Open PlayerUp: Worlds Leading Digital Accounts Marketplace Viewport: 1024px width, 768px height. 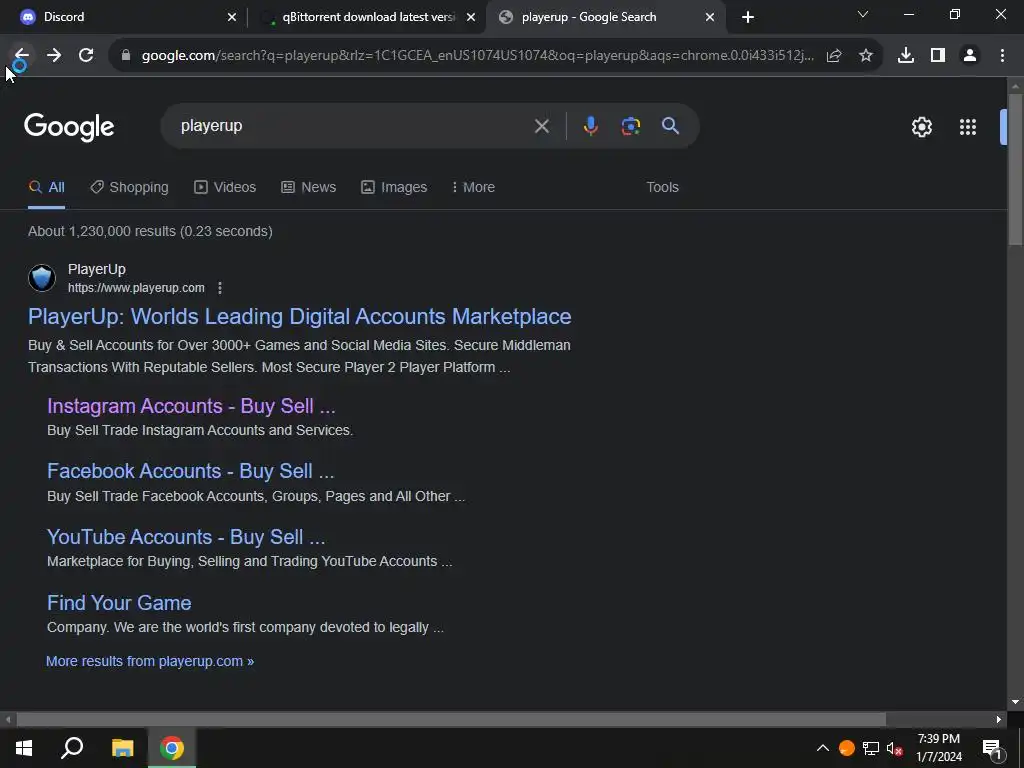pyautogui.click(x=300, y=317)
